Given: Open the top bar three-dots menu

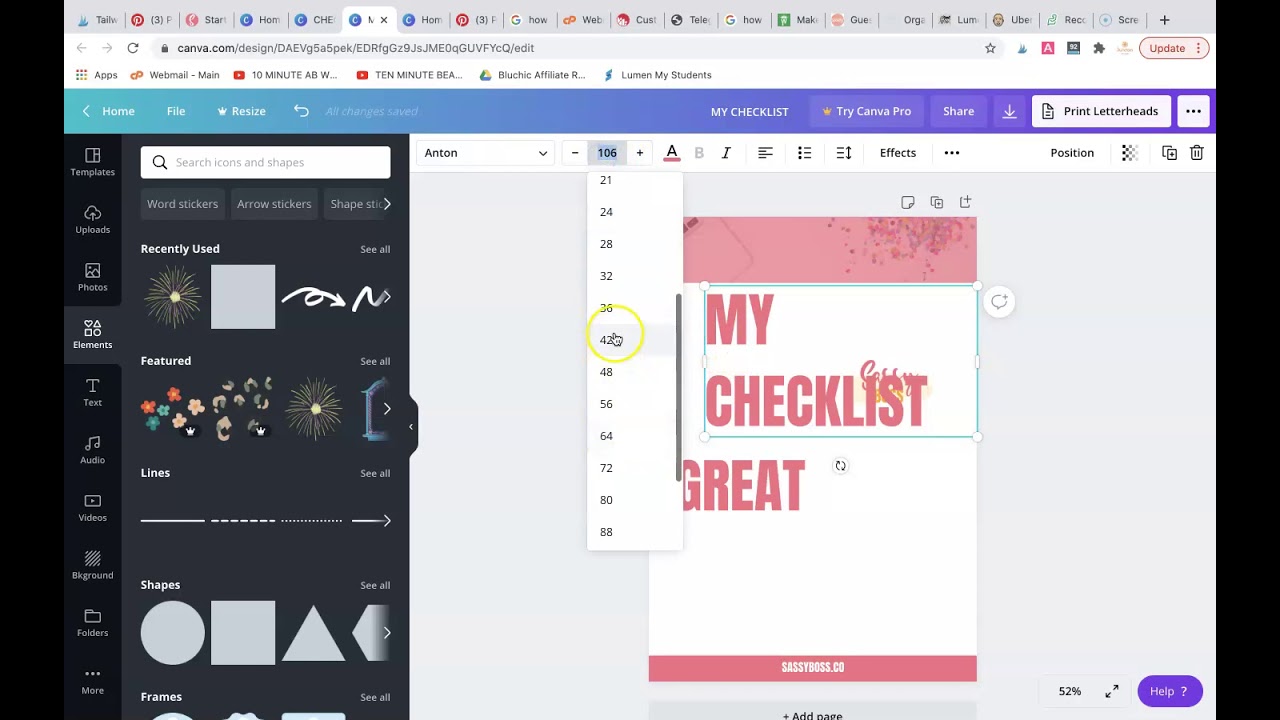Looking at the screenshot, I should click(x=1193, y=111).
